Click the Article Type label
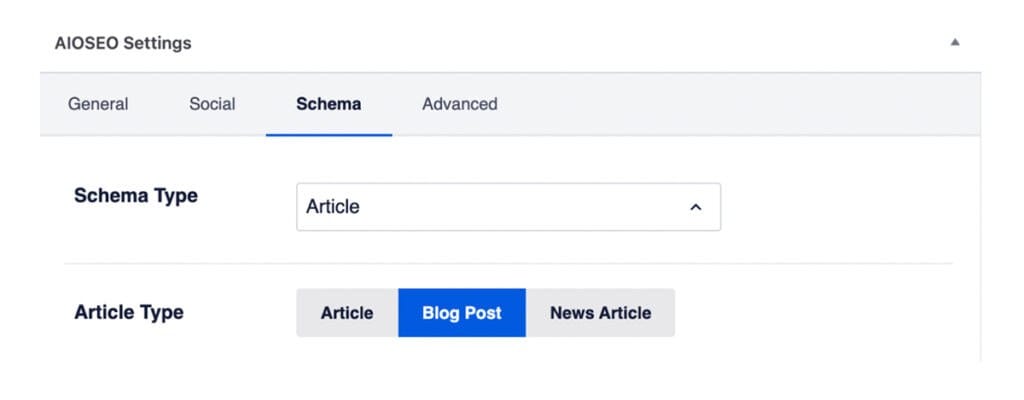The image size is (1024, 400). 129,312
